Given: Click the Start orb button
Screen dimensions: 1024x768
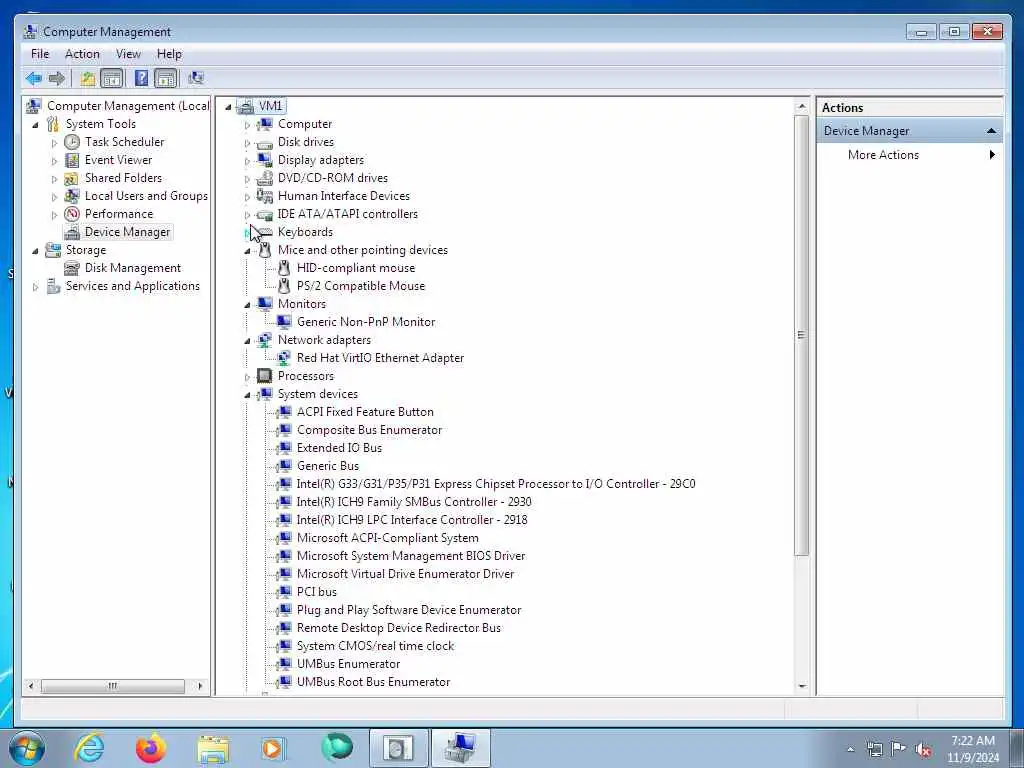Looking at the screenshot, I should click(x=26, y=748).
